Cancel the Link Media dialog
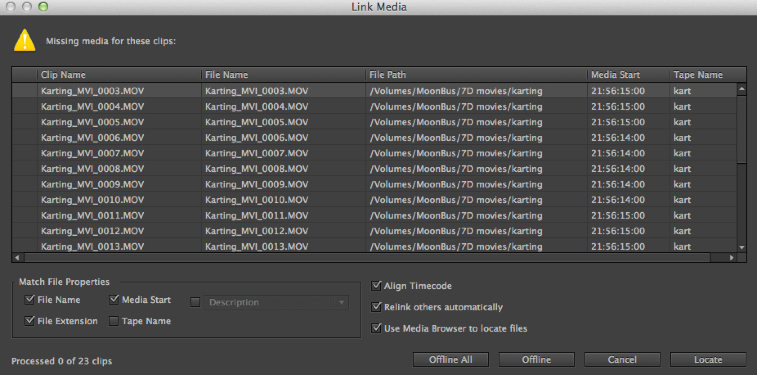This screenshot has height=375, width=757. 622,360
